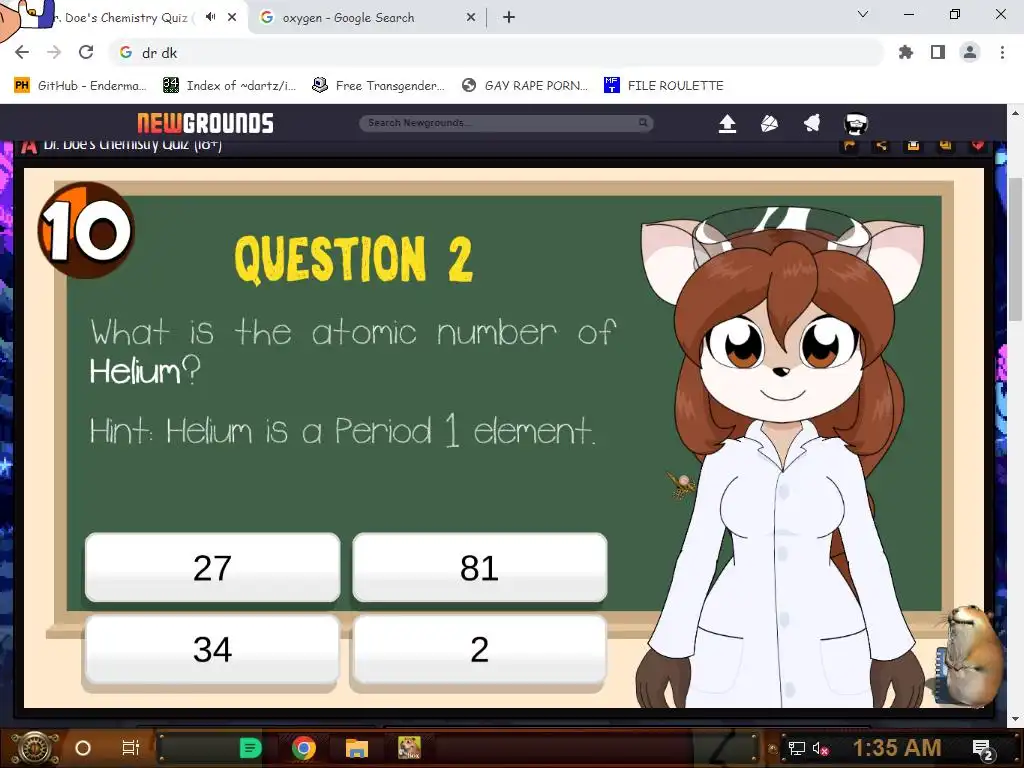Pick the answer 81
This screenshot has width=1024, height=768.
[479, 568]
